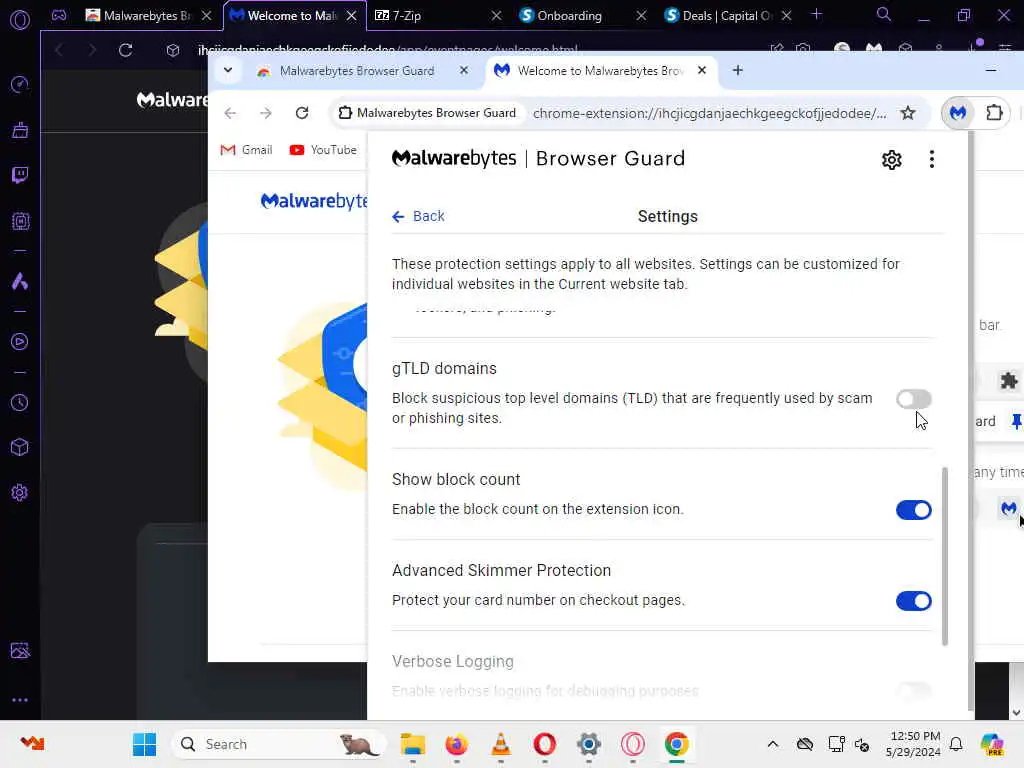Screen dimensions: 1024x768
Task: Open sidebar more options ellipsis
Action: 20,699
